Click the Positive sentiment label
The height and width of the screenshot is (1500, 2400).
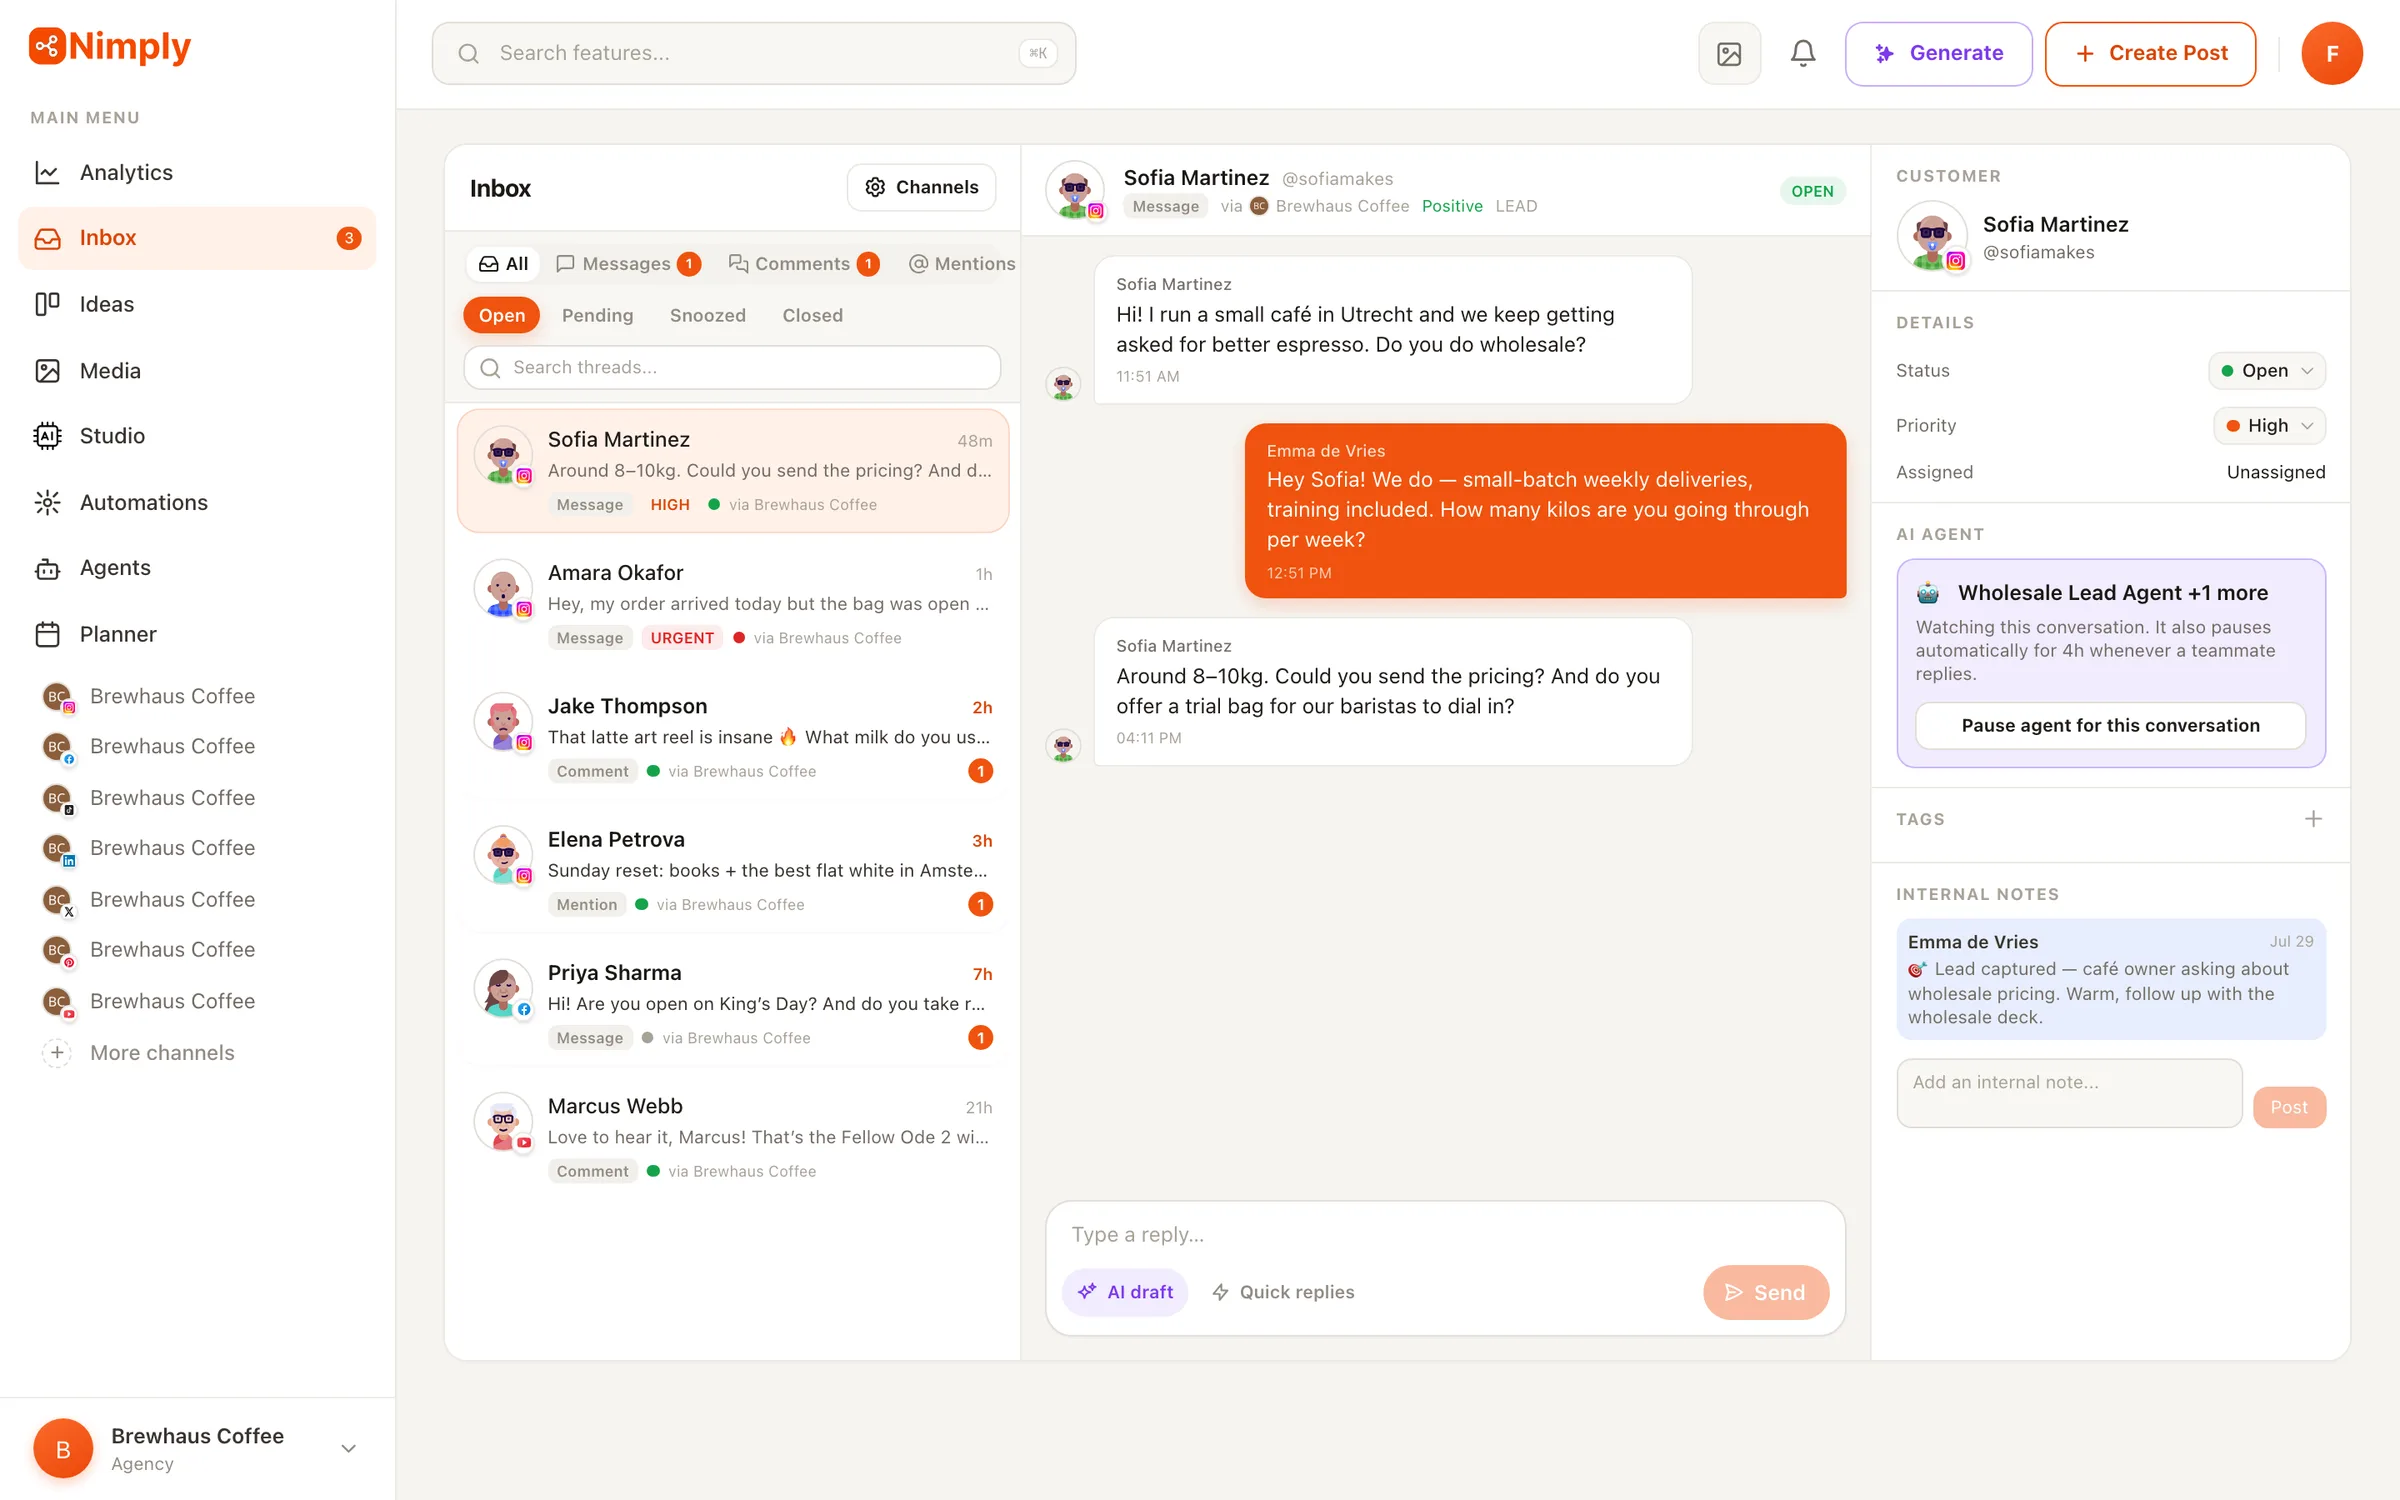pos(1452,206)
